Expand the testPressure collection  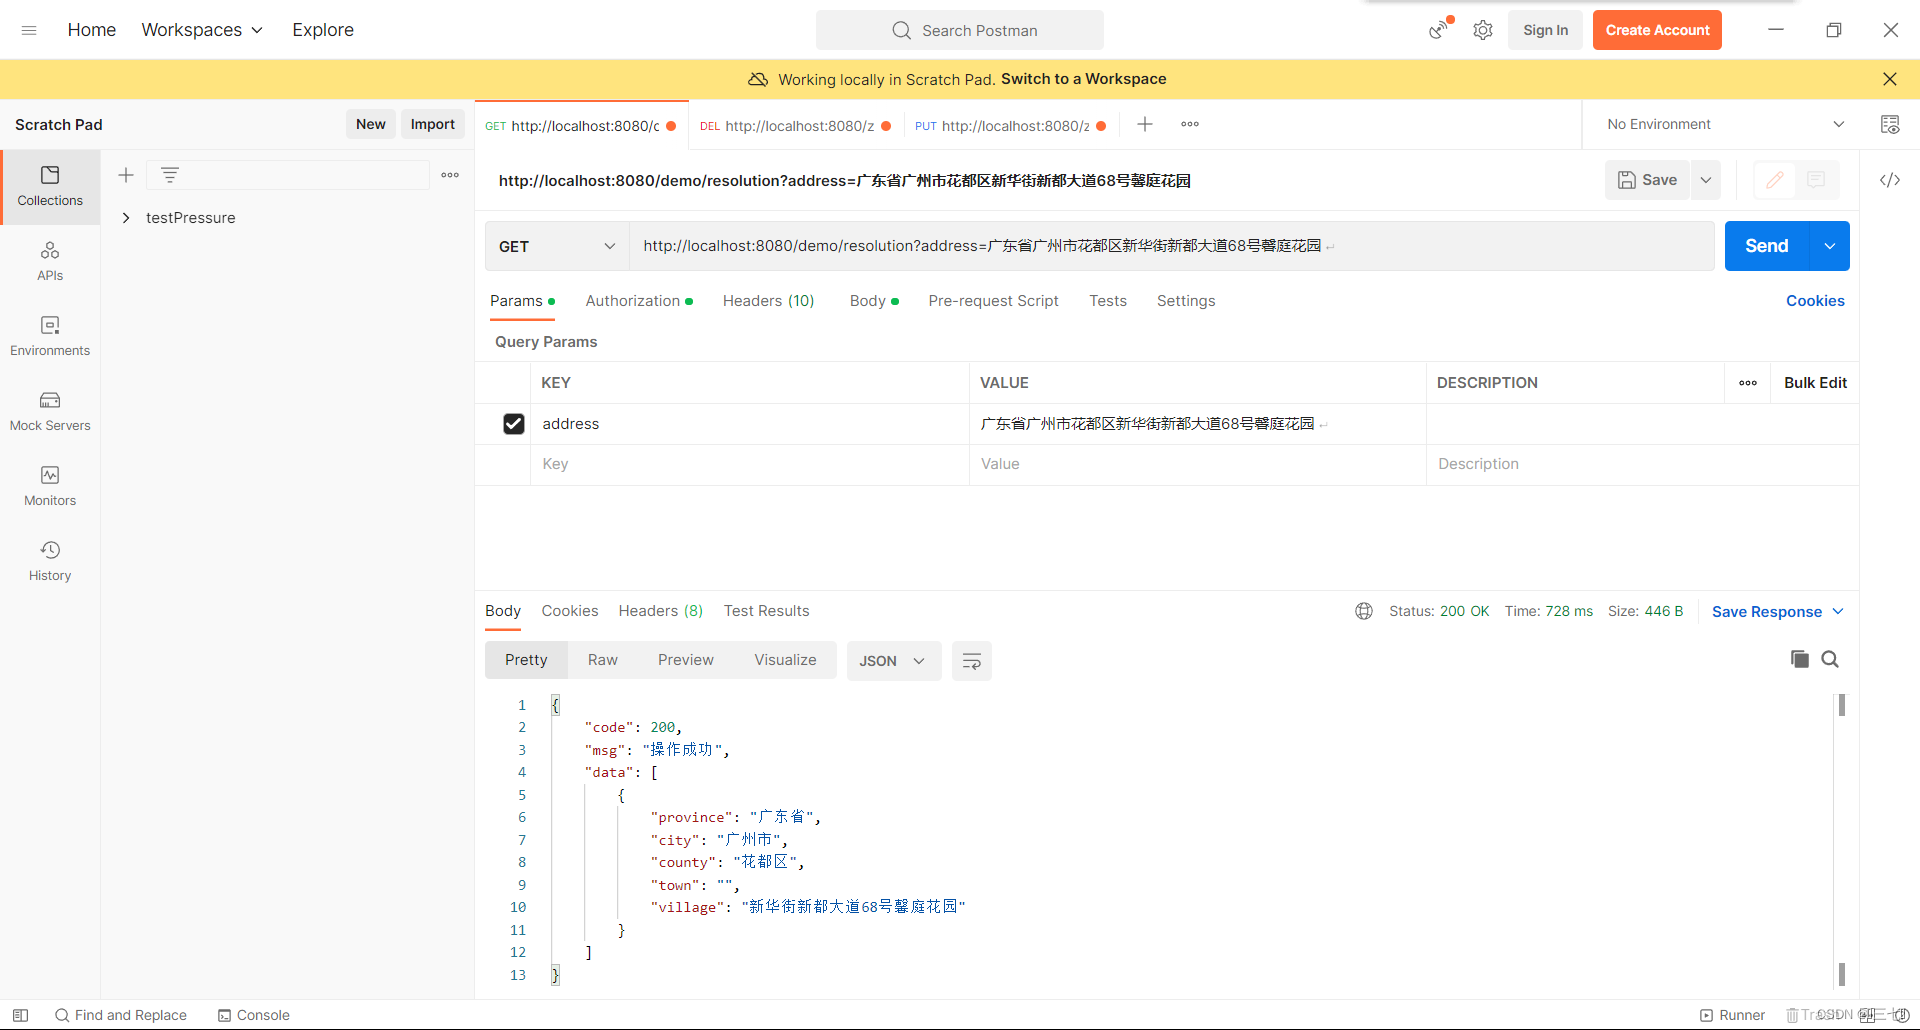(x=126, y=218)
